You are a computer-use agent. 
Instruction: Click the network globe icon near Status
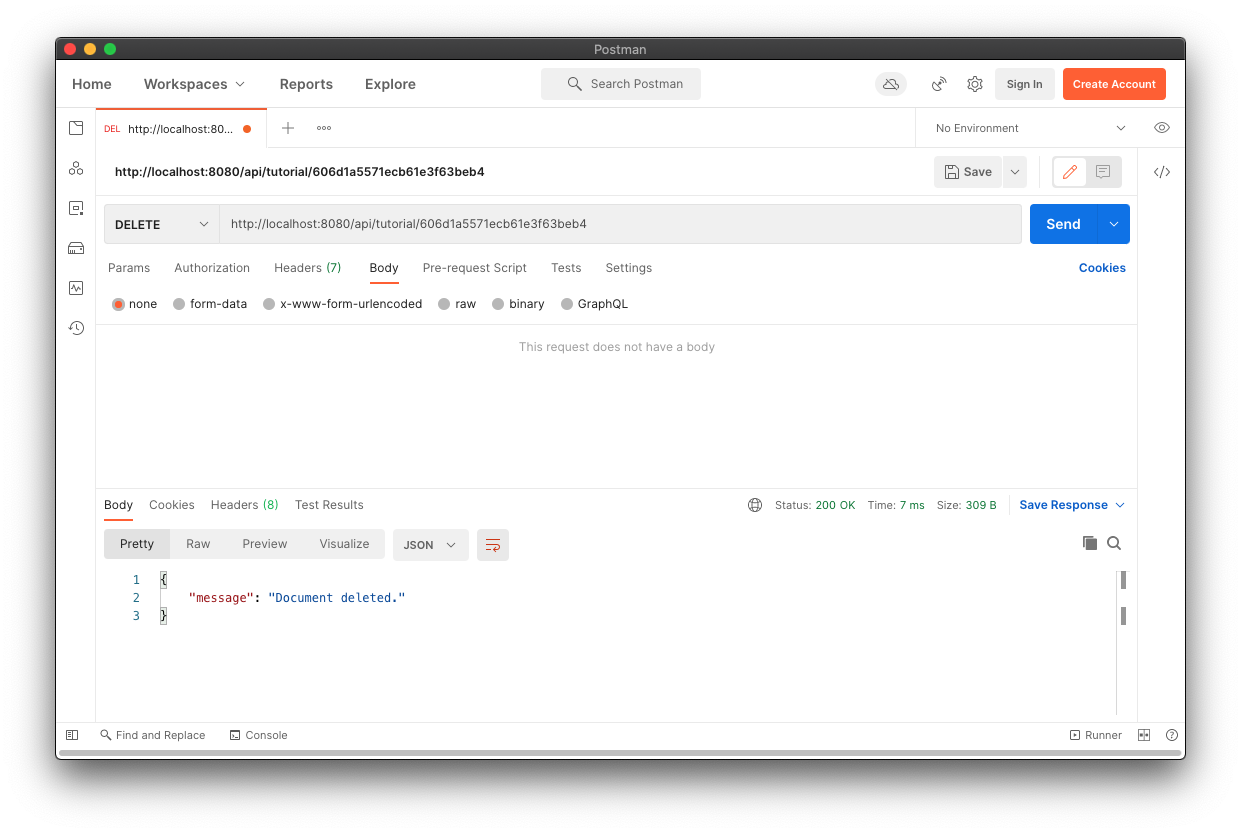(755, 505)
